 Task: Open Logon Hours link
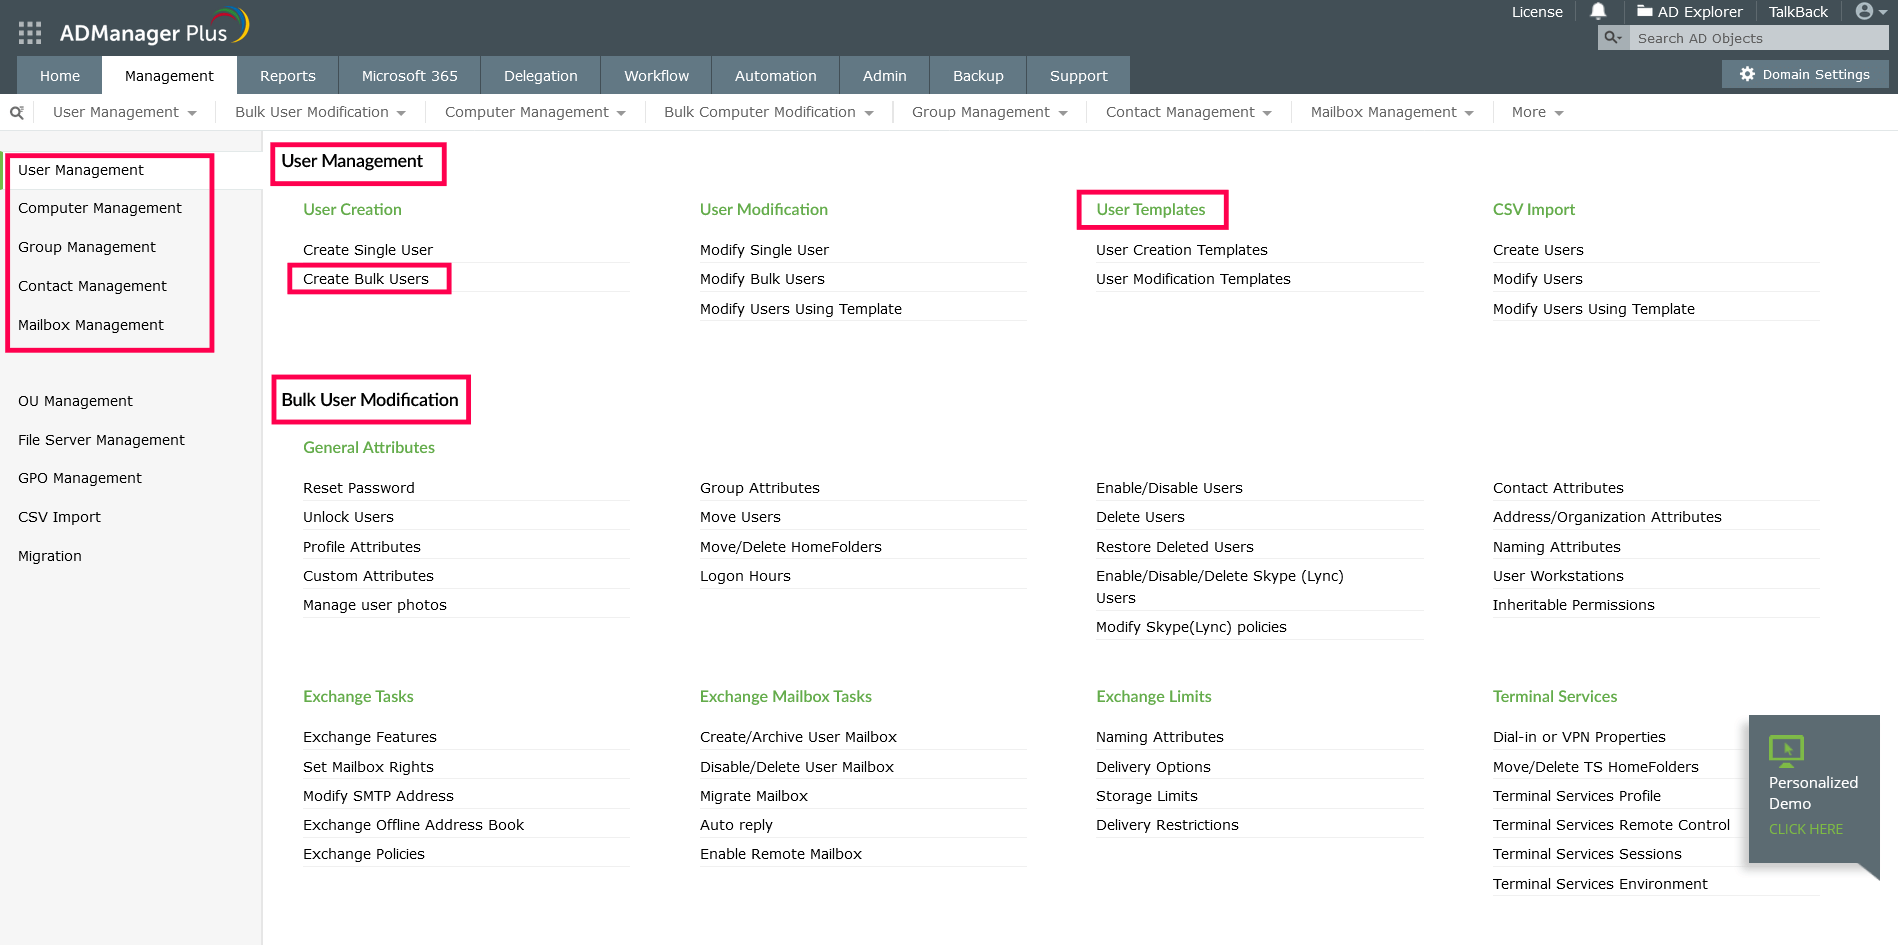[745, 576]
